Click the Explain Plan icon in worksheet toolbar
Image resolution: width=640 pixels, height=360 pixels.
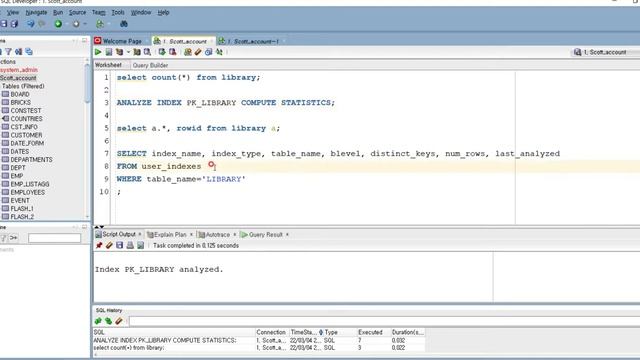pyautogui.click(x=119, y=52)
